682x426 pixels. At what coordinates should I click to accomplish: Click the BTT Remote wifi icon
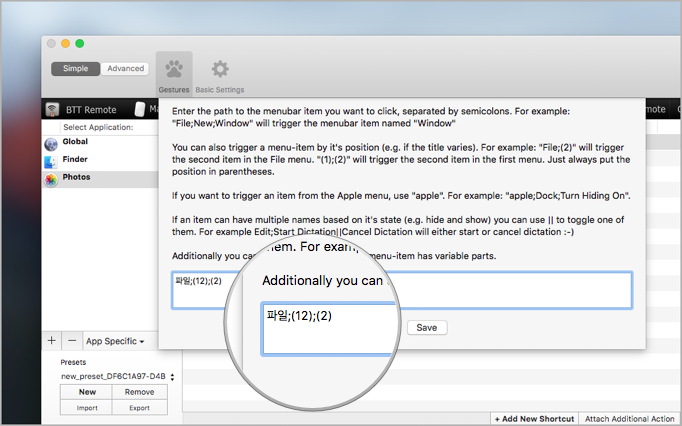coord(53,109)
